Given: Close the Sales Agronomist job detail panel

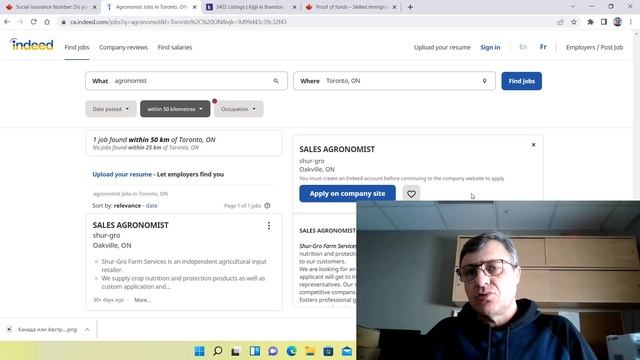Looking at the screenshot, I should tap(533, 145).
